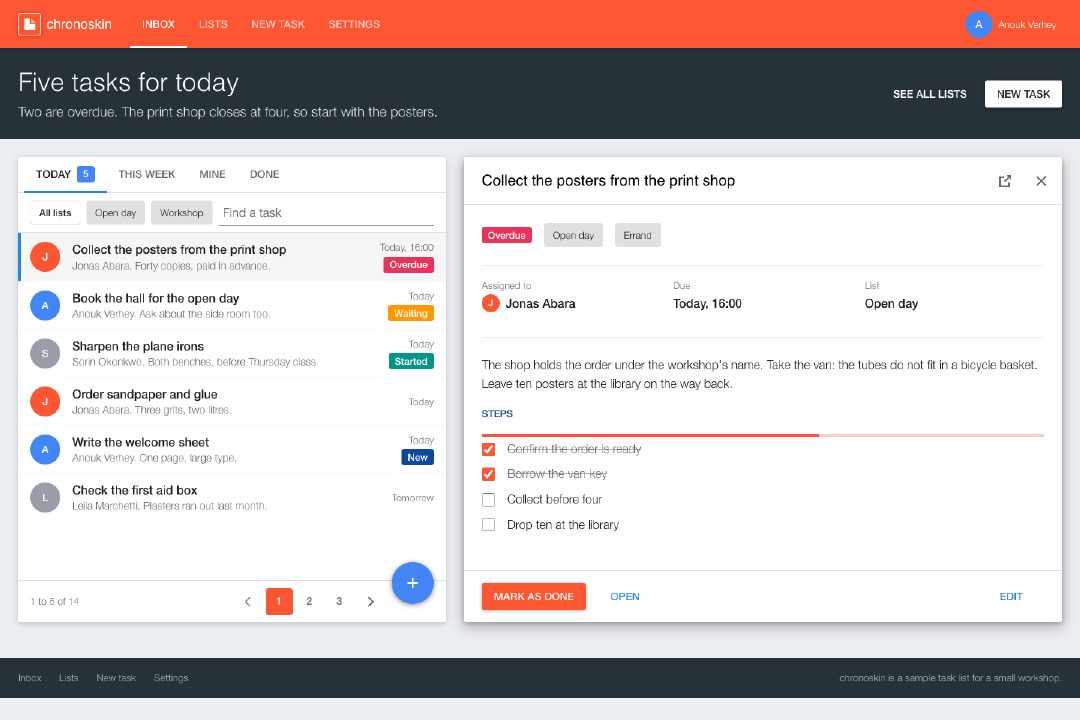The width and height of the screenshot is (1080, 720).
Task: Switch to the This Week tab
Action: pos(147,174)
